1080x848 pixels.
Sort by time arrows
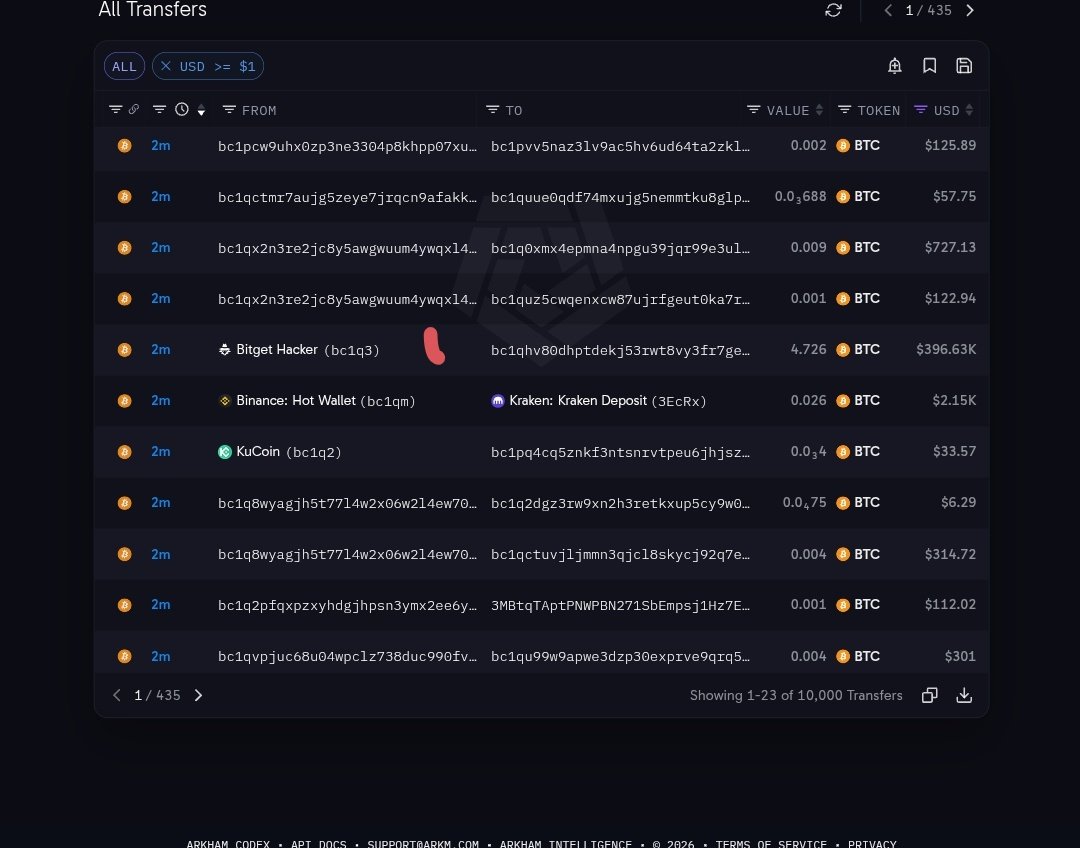tap(201, 110)
